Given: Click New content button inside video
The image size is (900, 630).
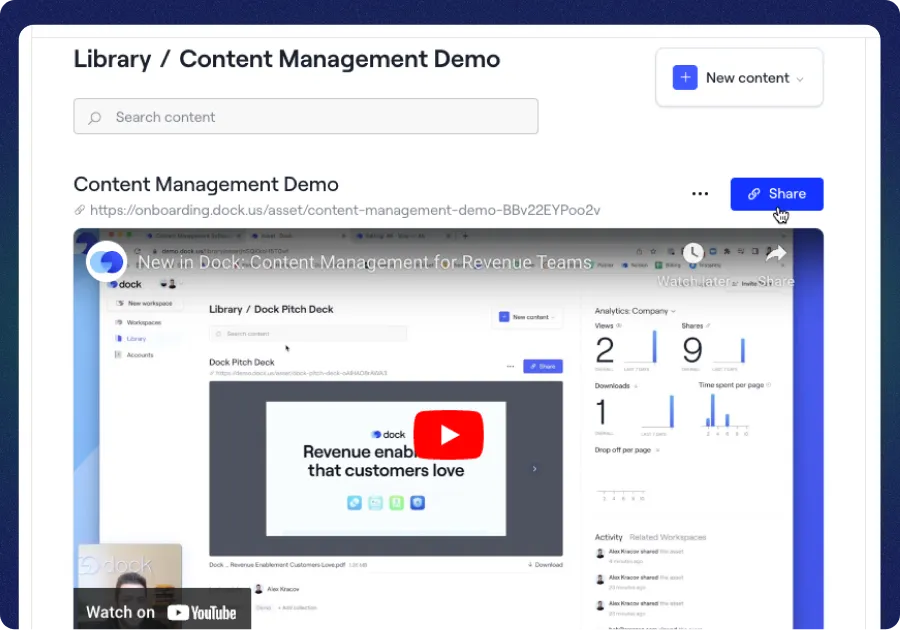Looking at the screenshot, I should (x=527, y=317).
